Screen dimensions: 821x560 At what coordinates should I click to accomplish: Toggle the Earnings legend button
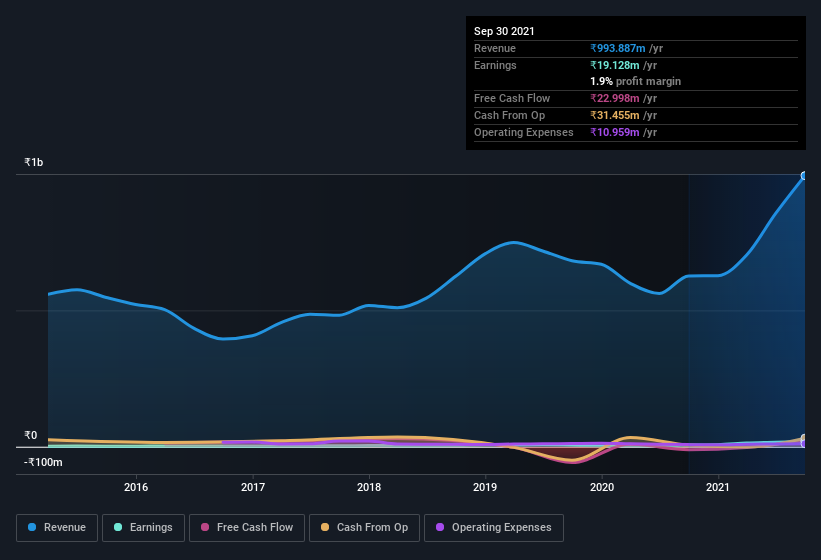(x=143, y=528)
